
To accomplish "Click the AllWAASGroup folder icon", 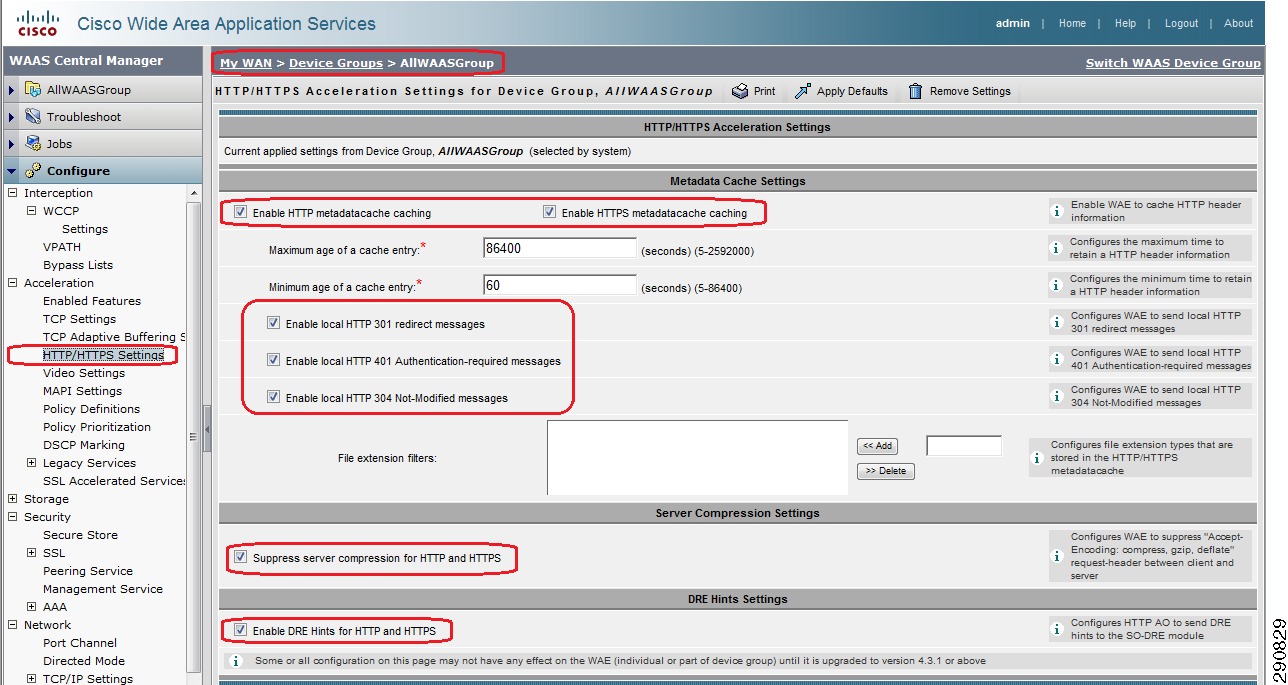I will pos(32,89).
